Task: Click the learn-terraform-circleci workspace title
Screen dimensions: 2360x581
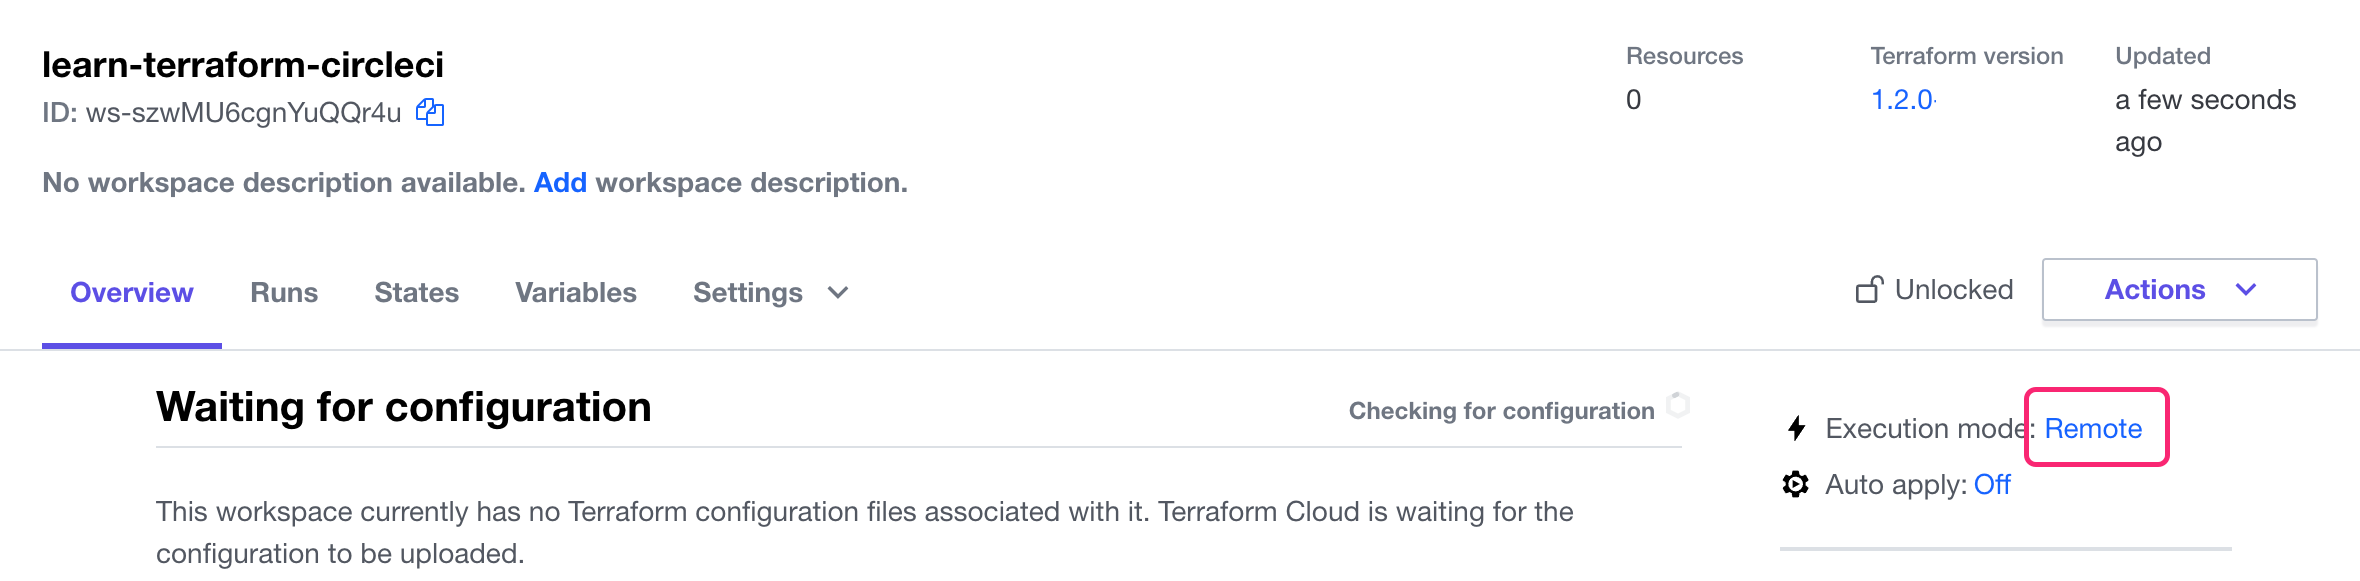Action: tap(243, 65)
